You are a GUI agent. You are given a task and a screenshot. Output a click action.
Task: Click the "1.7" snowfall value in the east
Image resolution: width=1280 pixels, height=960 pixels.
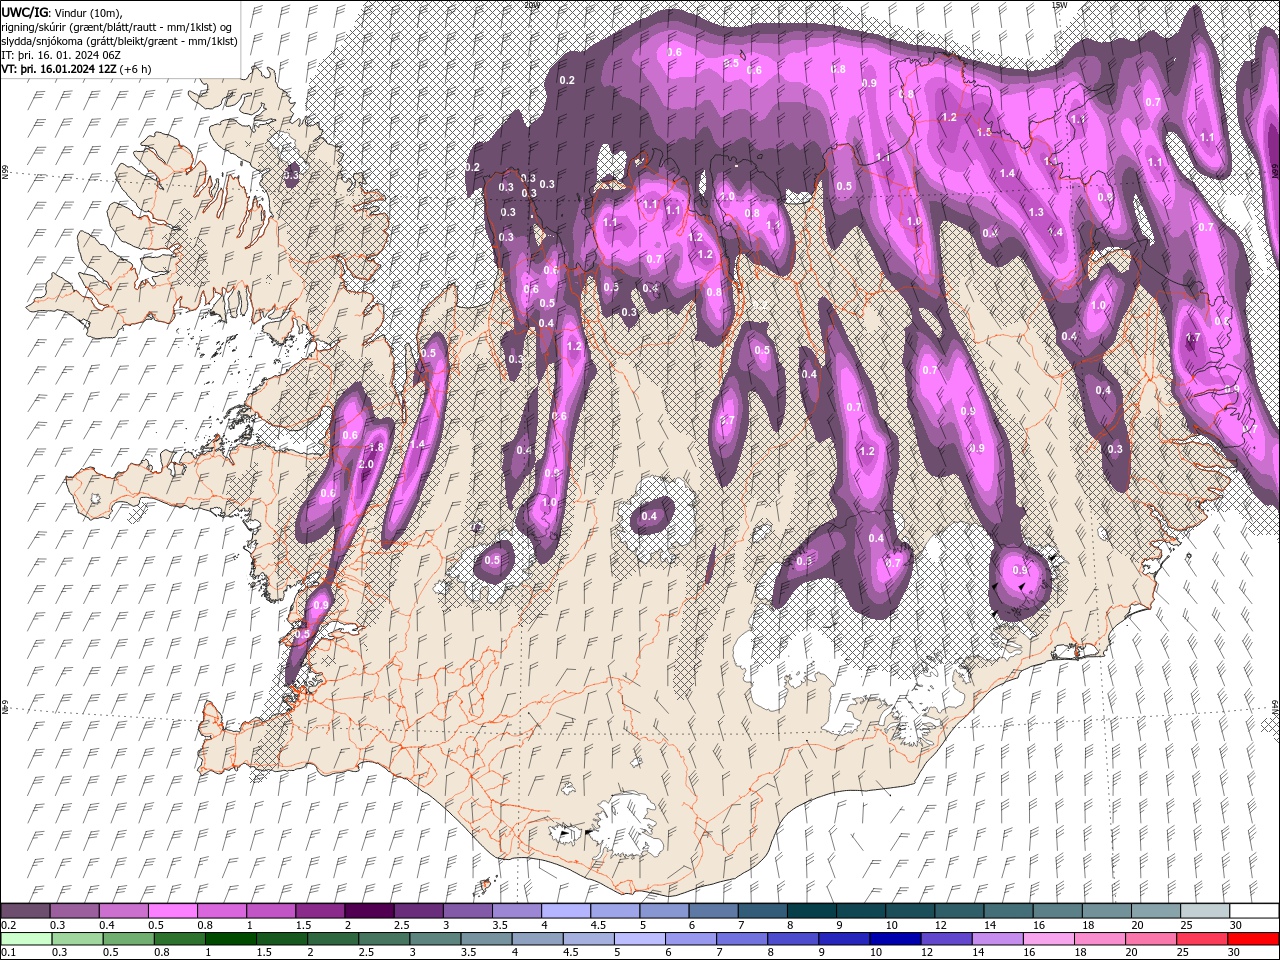pyautogui.click(x=1193, y=338)
